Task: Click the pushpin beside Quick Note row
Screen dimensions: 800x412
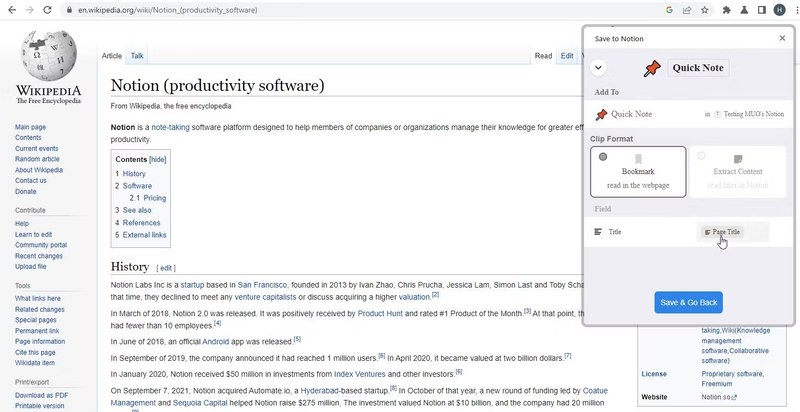Action: point(601,114)
